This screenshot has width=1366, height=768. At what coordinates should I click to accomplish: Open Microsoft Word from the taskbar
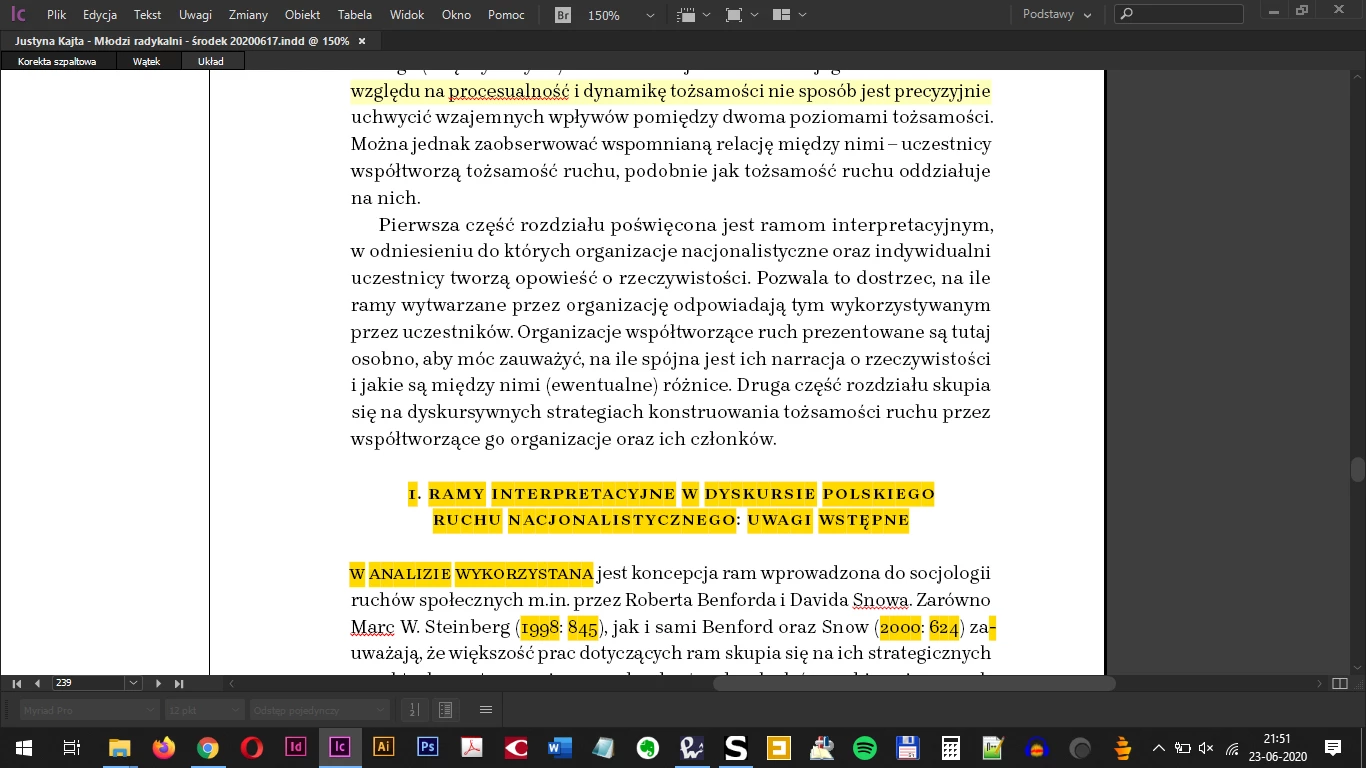558,747
